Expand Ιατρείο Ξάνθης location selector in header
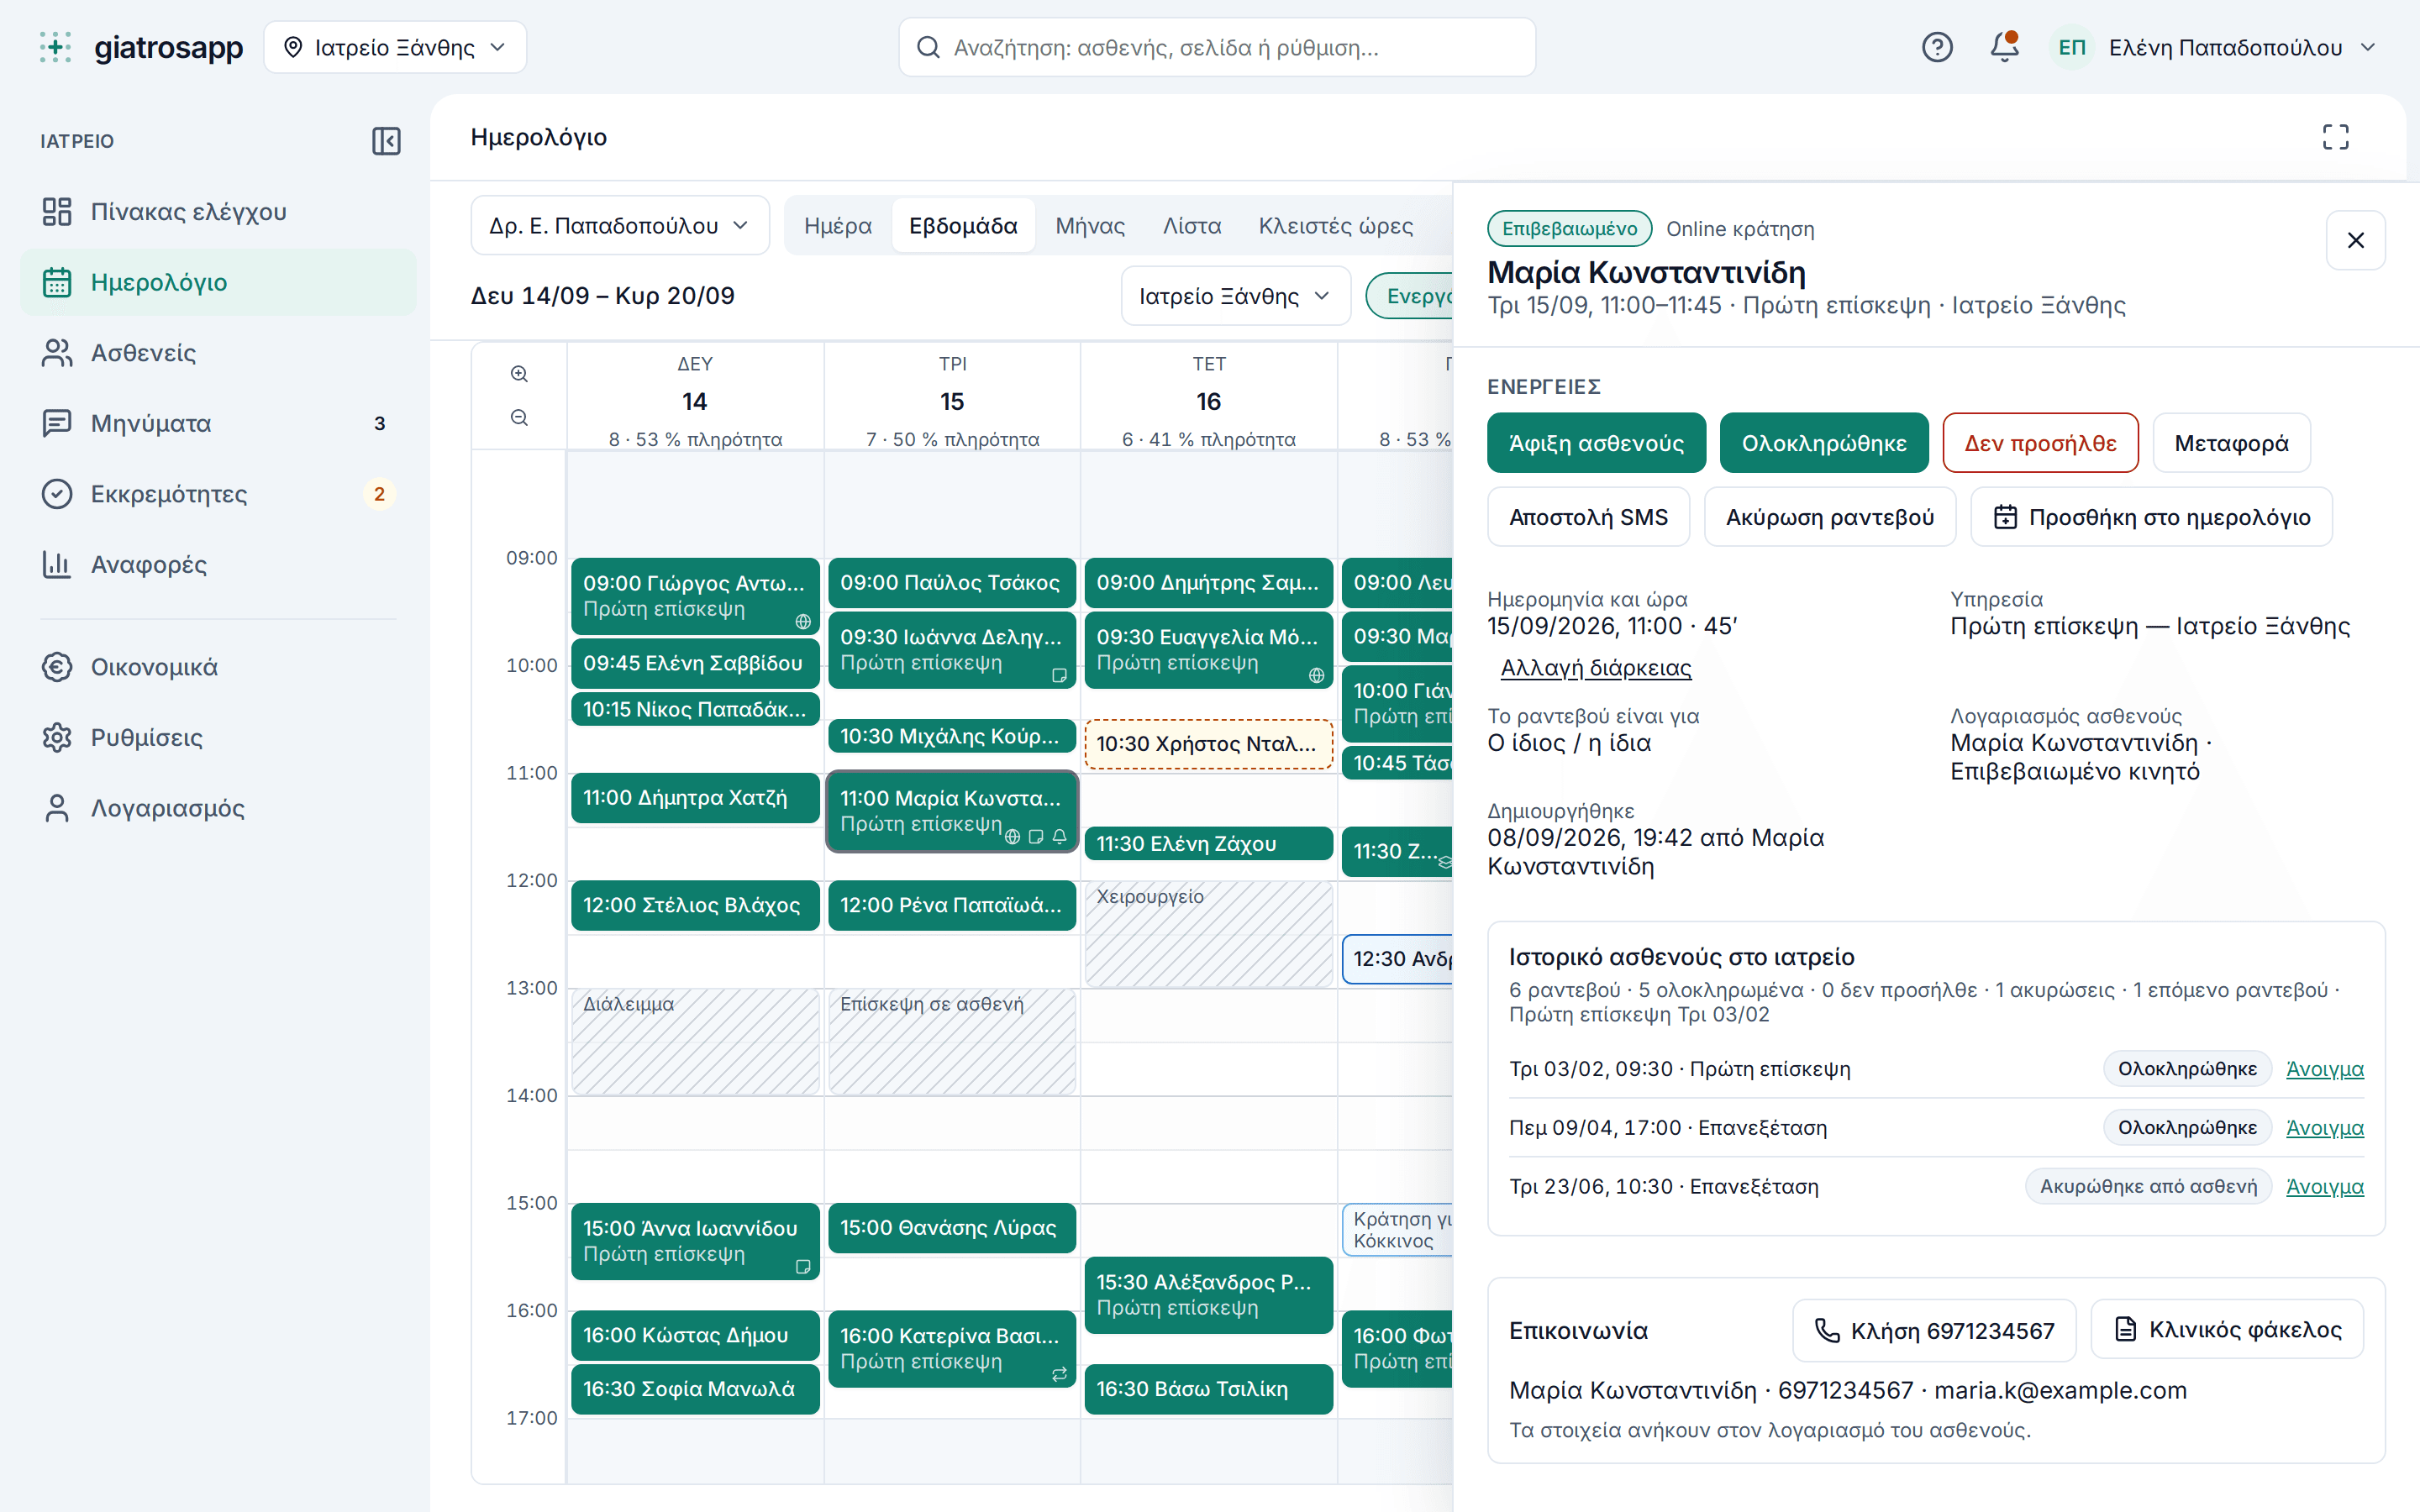This screenshot has height=1512, width=2420. [x=395, y=47]
